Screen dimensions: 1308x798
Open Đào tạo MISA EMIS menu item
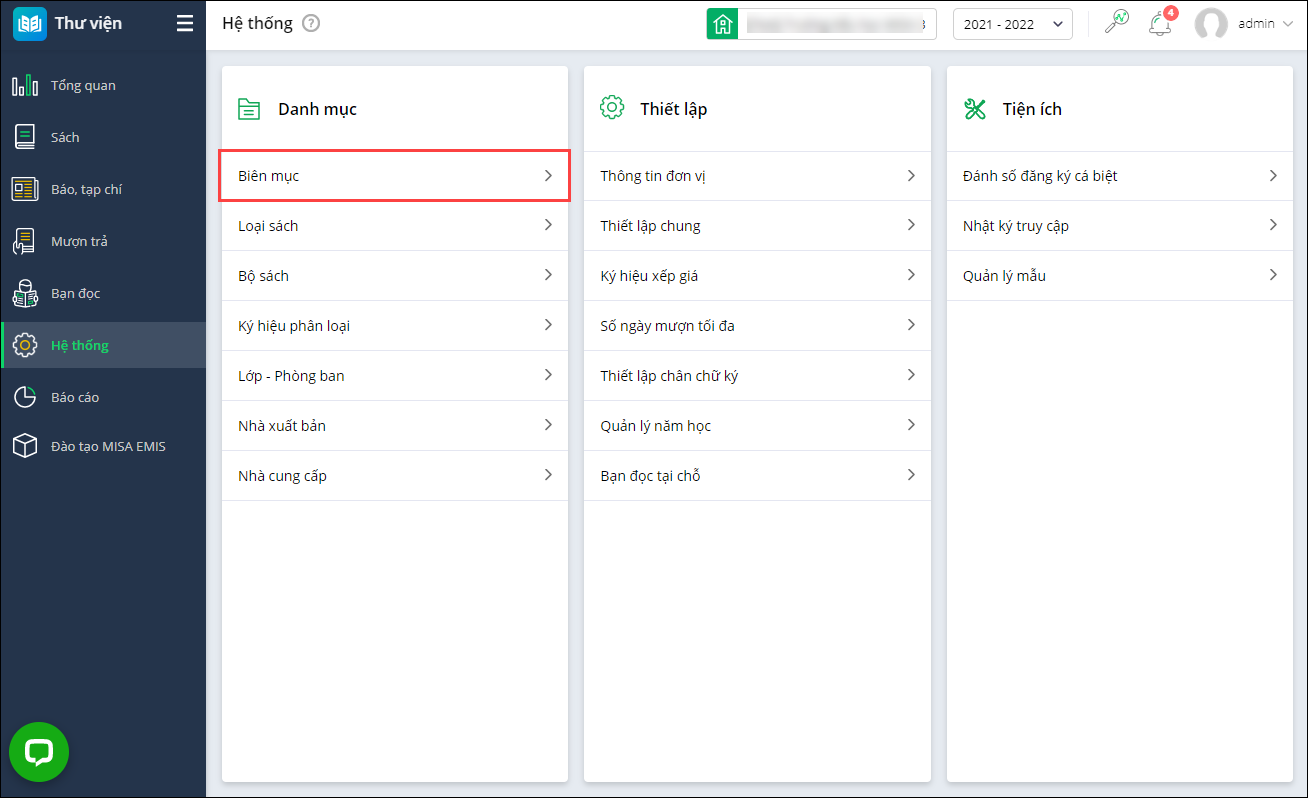[108, 446]
